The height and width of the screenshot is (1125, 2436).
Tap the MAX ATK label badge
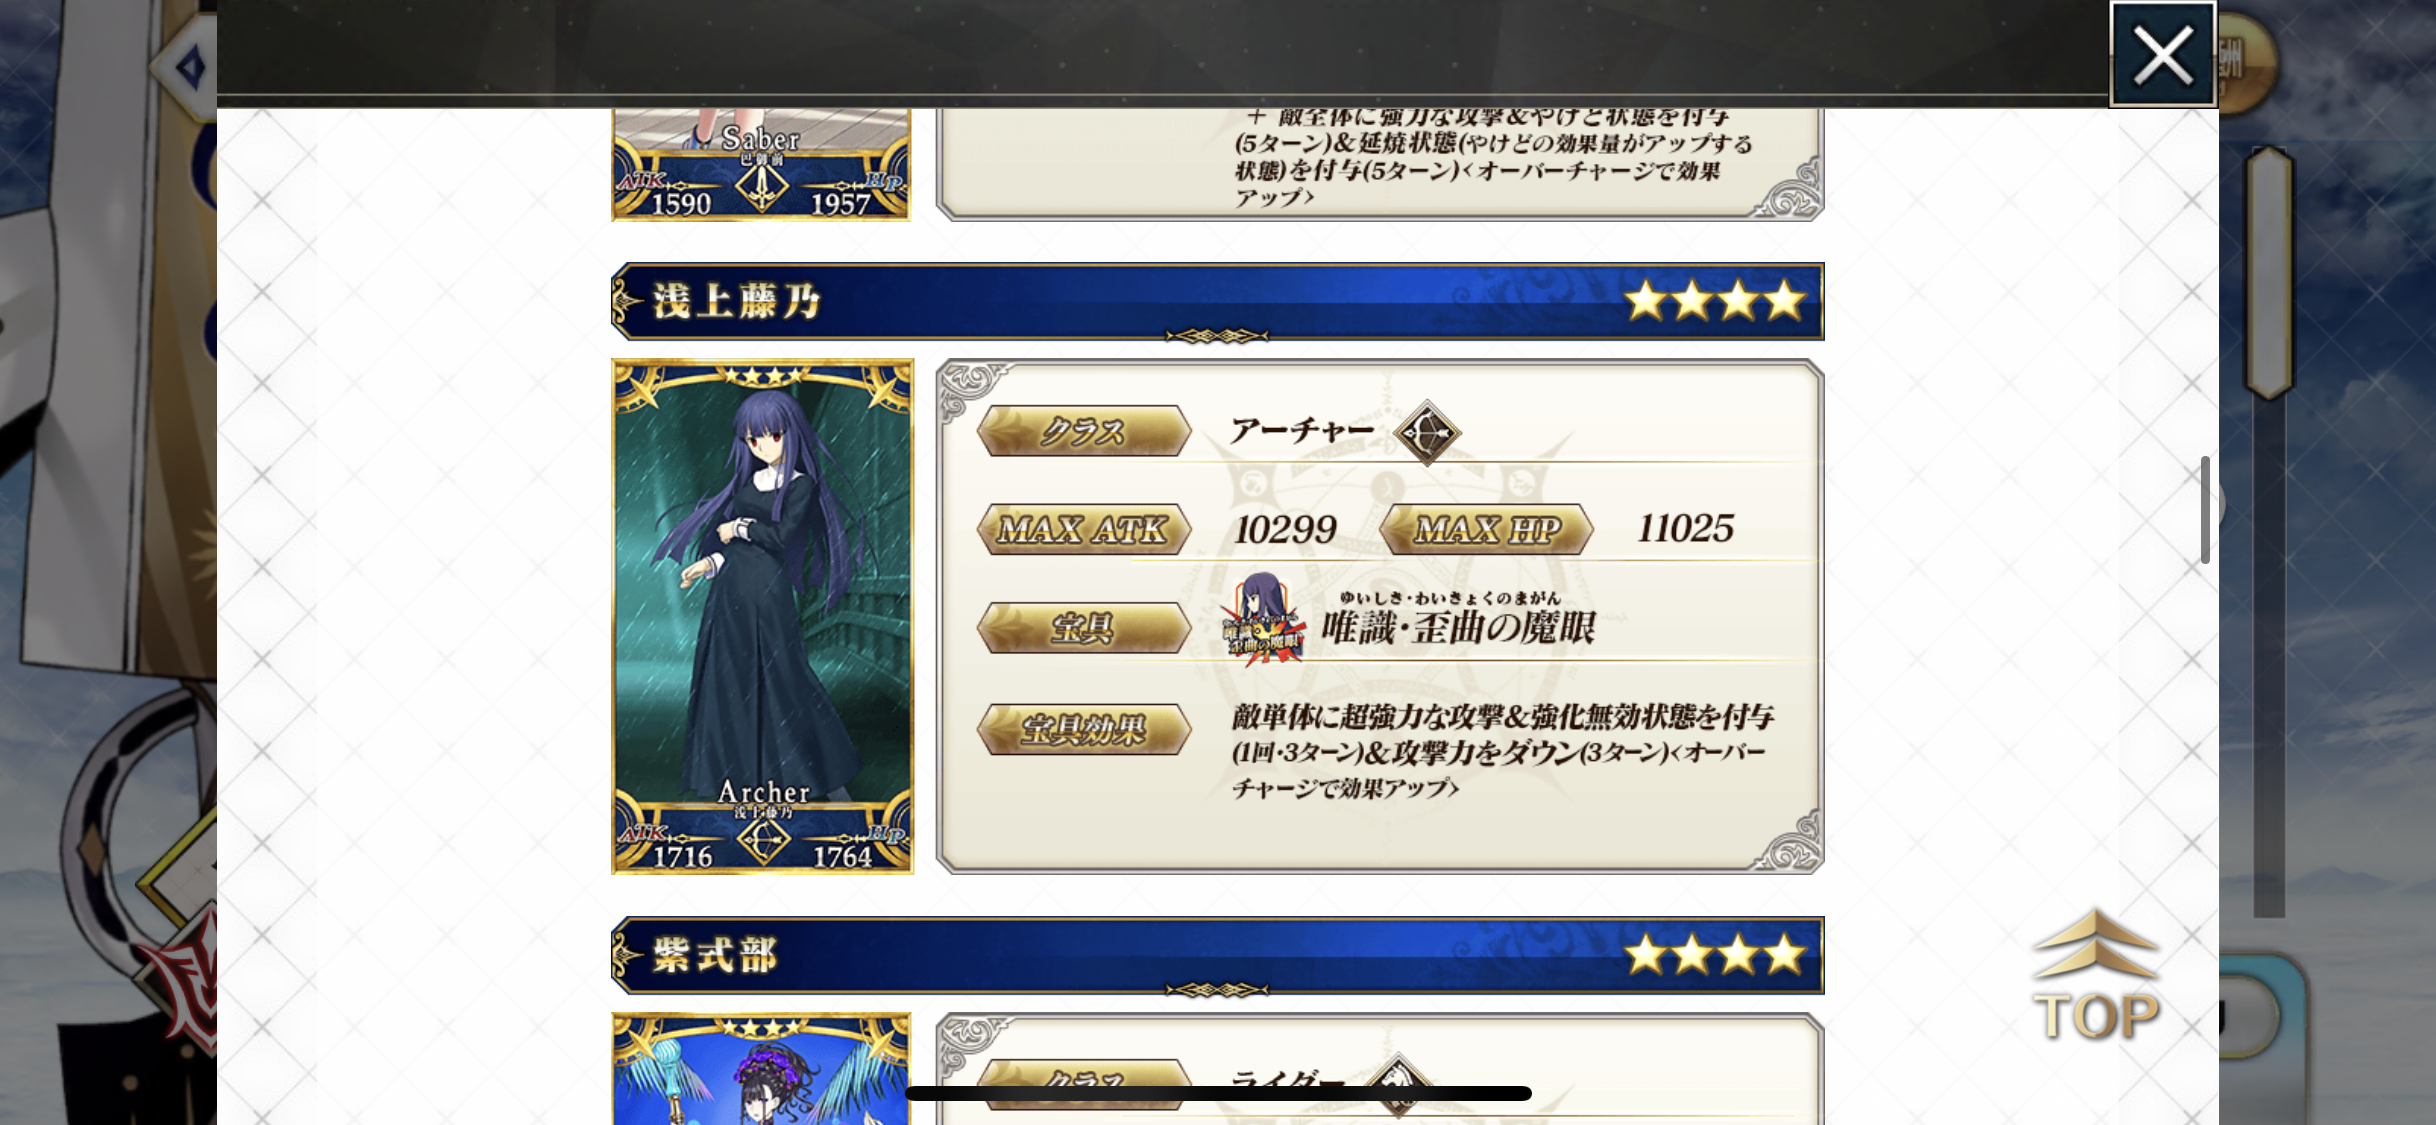pyautogui.click(x=1084, y=529)
